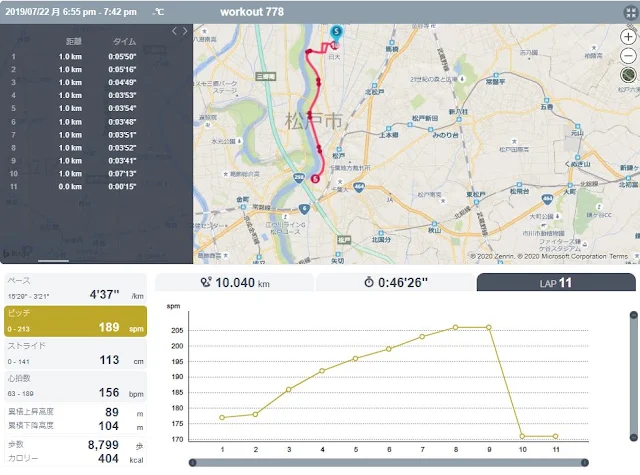Open the map Terms link
The image size is (640, 475).
click(618, 257)
